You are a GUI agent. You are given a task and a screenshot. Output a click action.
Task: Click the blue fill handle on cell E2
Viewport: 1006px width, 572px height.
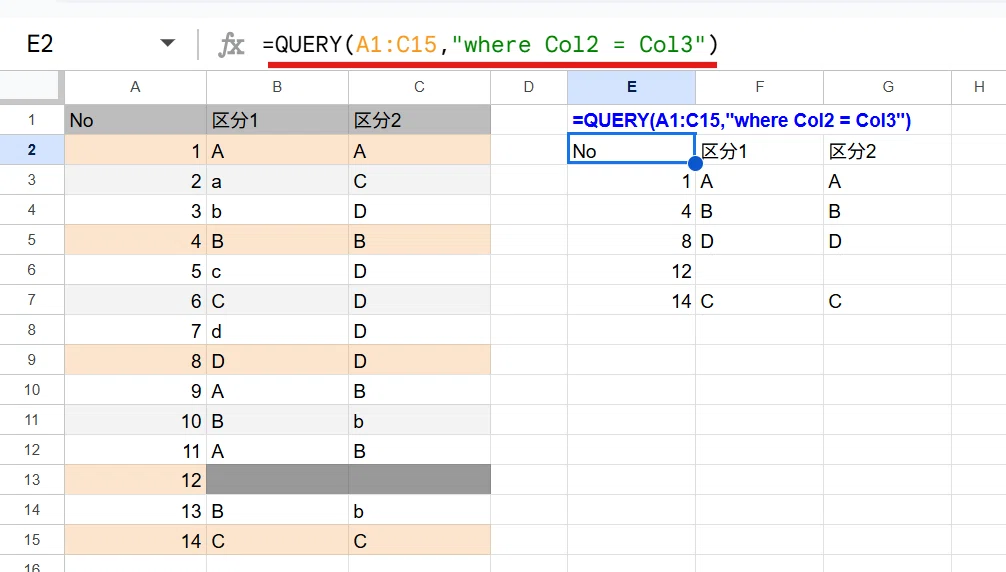(x=695, y=163)
